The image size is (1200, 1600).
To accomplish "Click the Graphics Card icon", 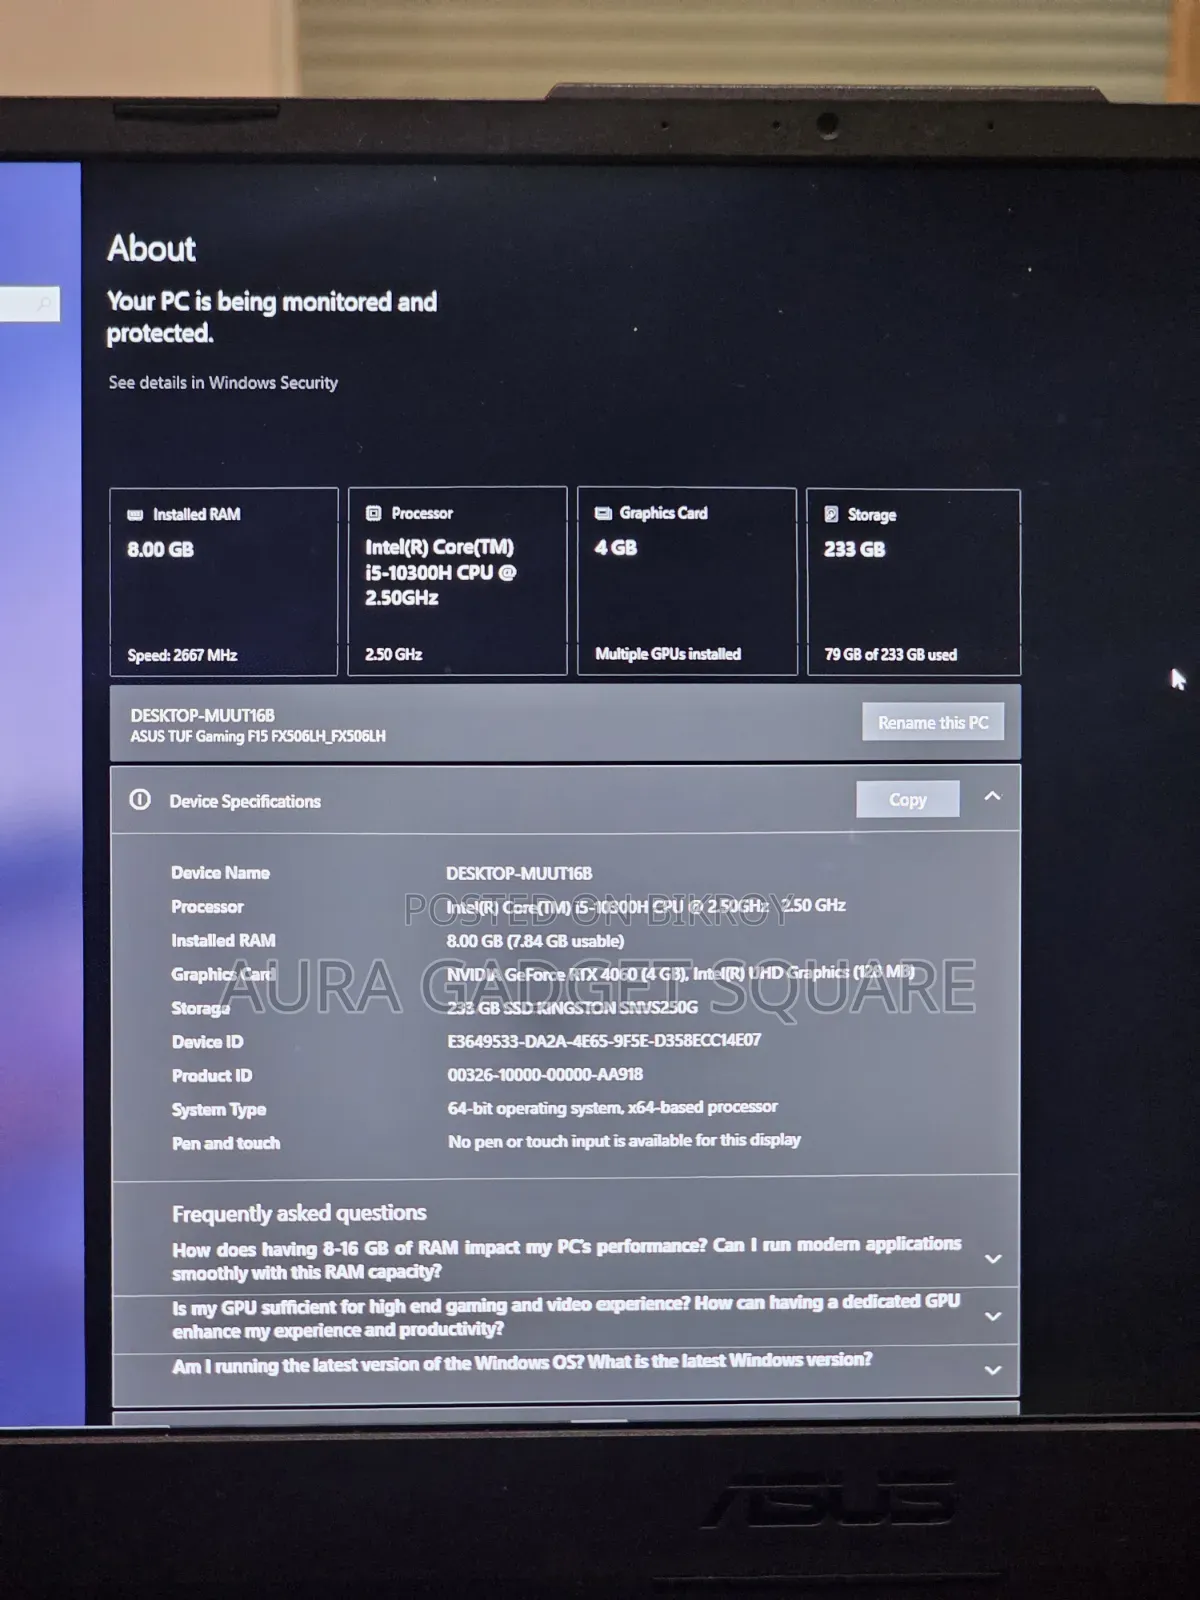I will (x=603, y=513).
